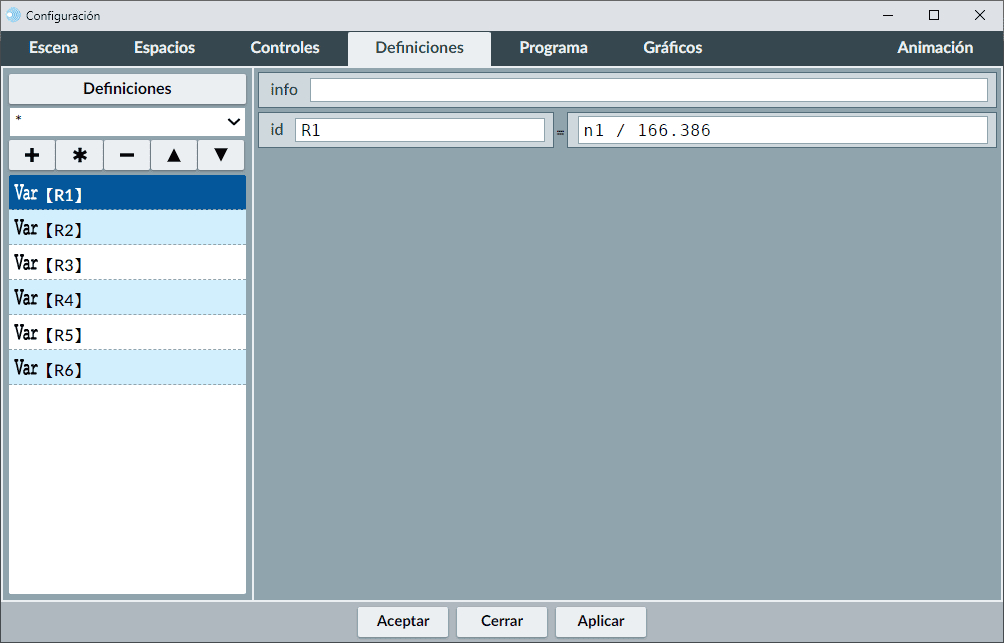Move definition up with up arrow
Screen dimensions: 1004x643
[174, 155]
